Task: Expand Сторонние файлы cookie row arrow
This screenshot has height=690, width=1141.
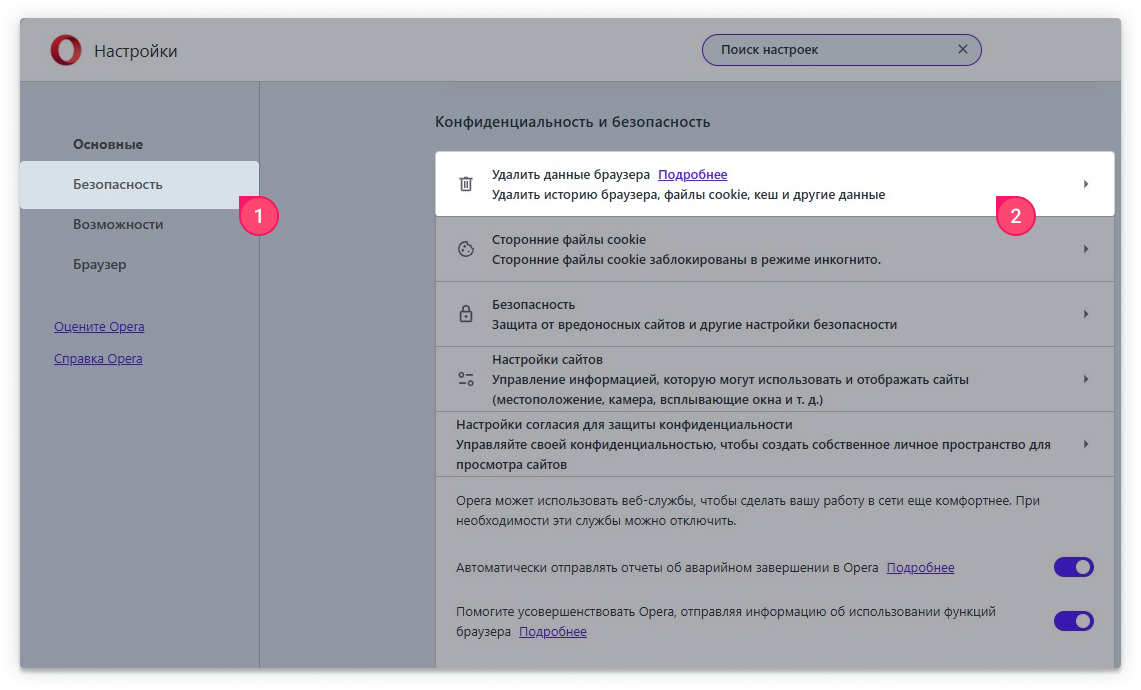Action: (1085, 249)
